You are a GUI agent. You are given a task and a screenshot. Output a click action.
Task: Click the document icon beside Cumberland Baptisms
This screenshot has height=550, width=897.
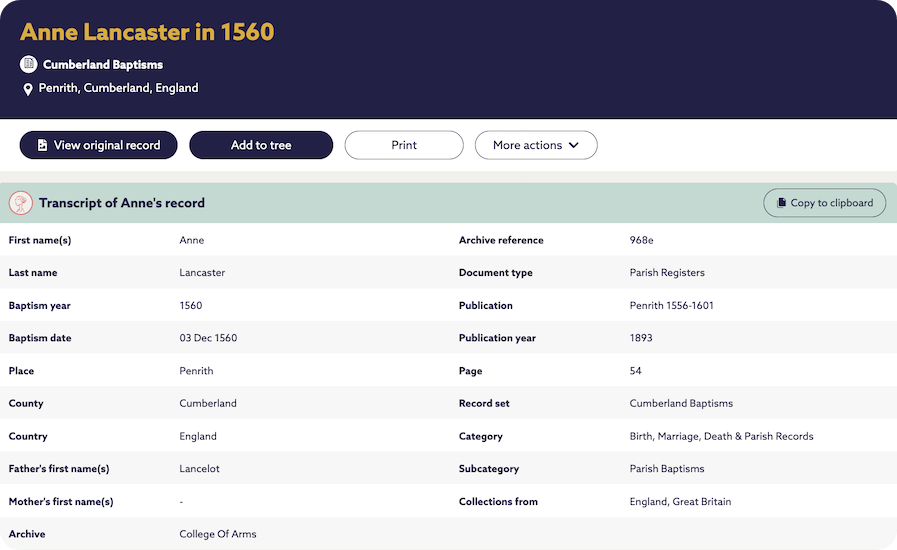[28, 65]
